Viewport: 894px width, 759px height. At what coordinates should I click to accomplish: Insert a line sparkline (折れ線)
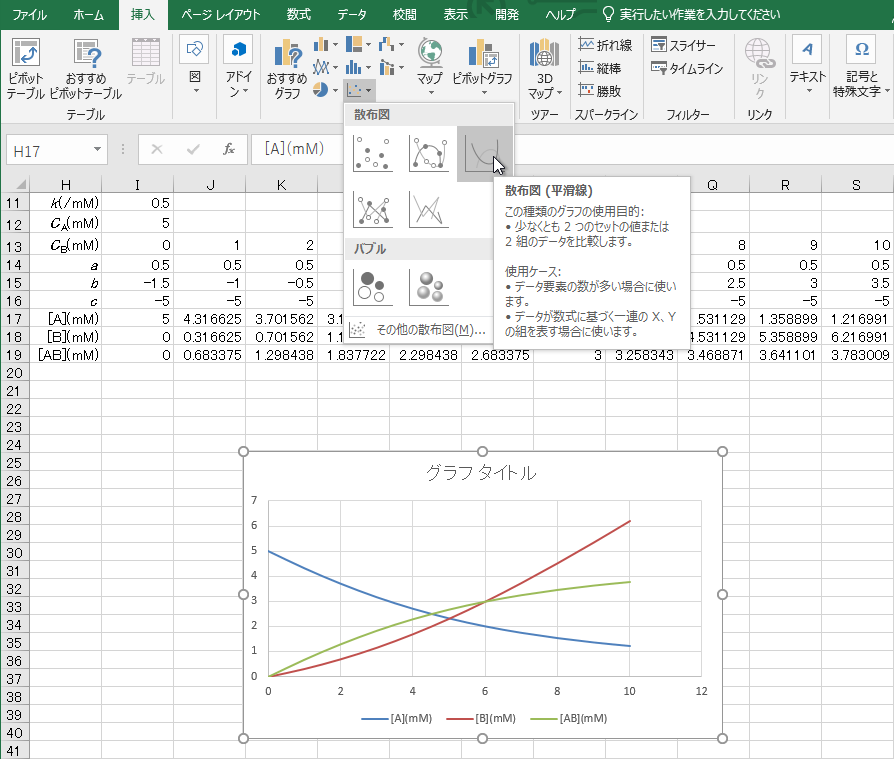pos(606,44)
